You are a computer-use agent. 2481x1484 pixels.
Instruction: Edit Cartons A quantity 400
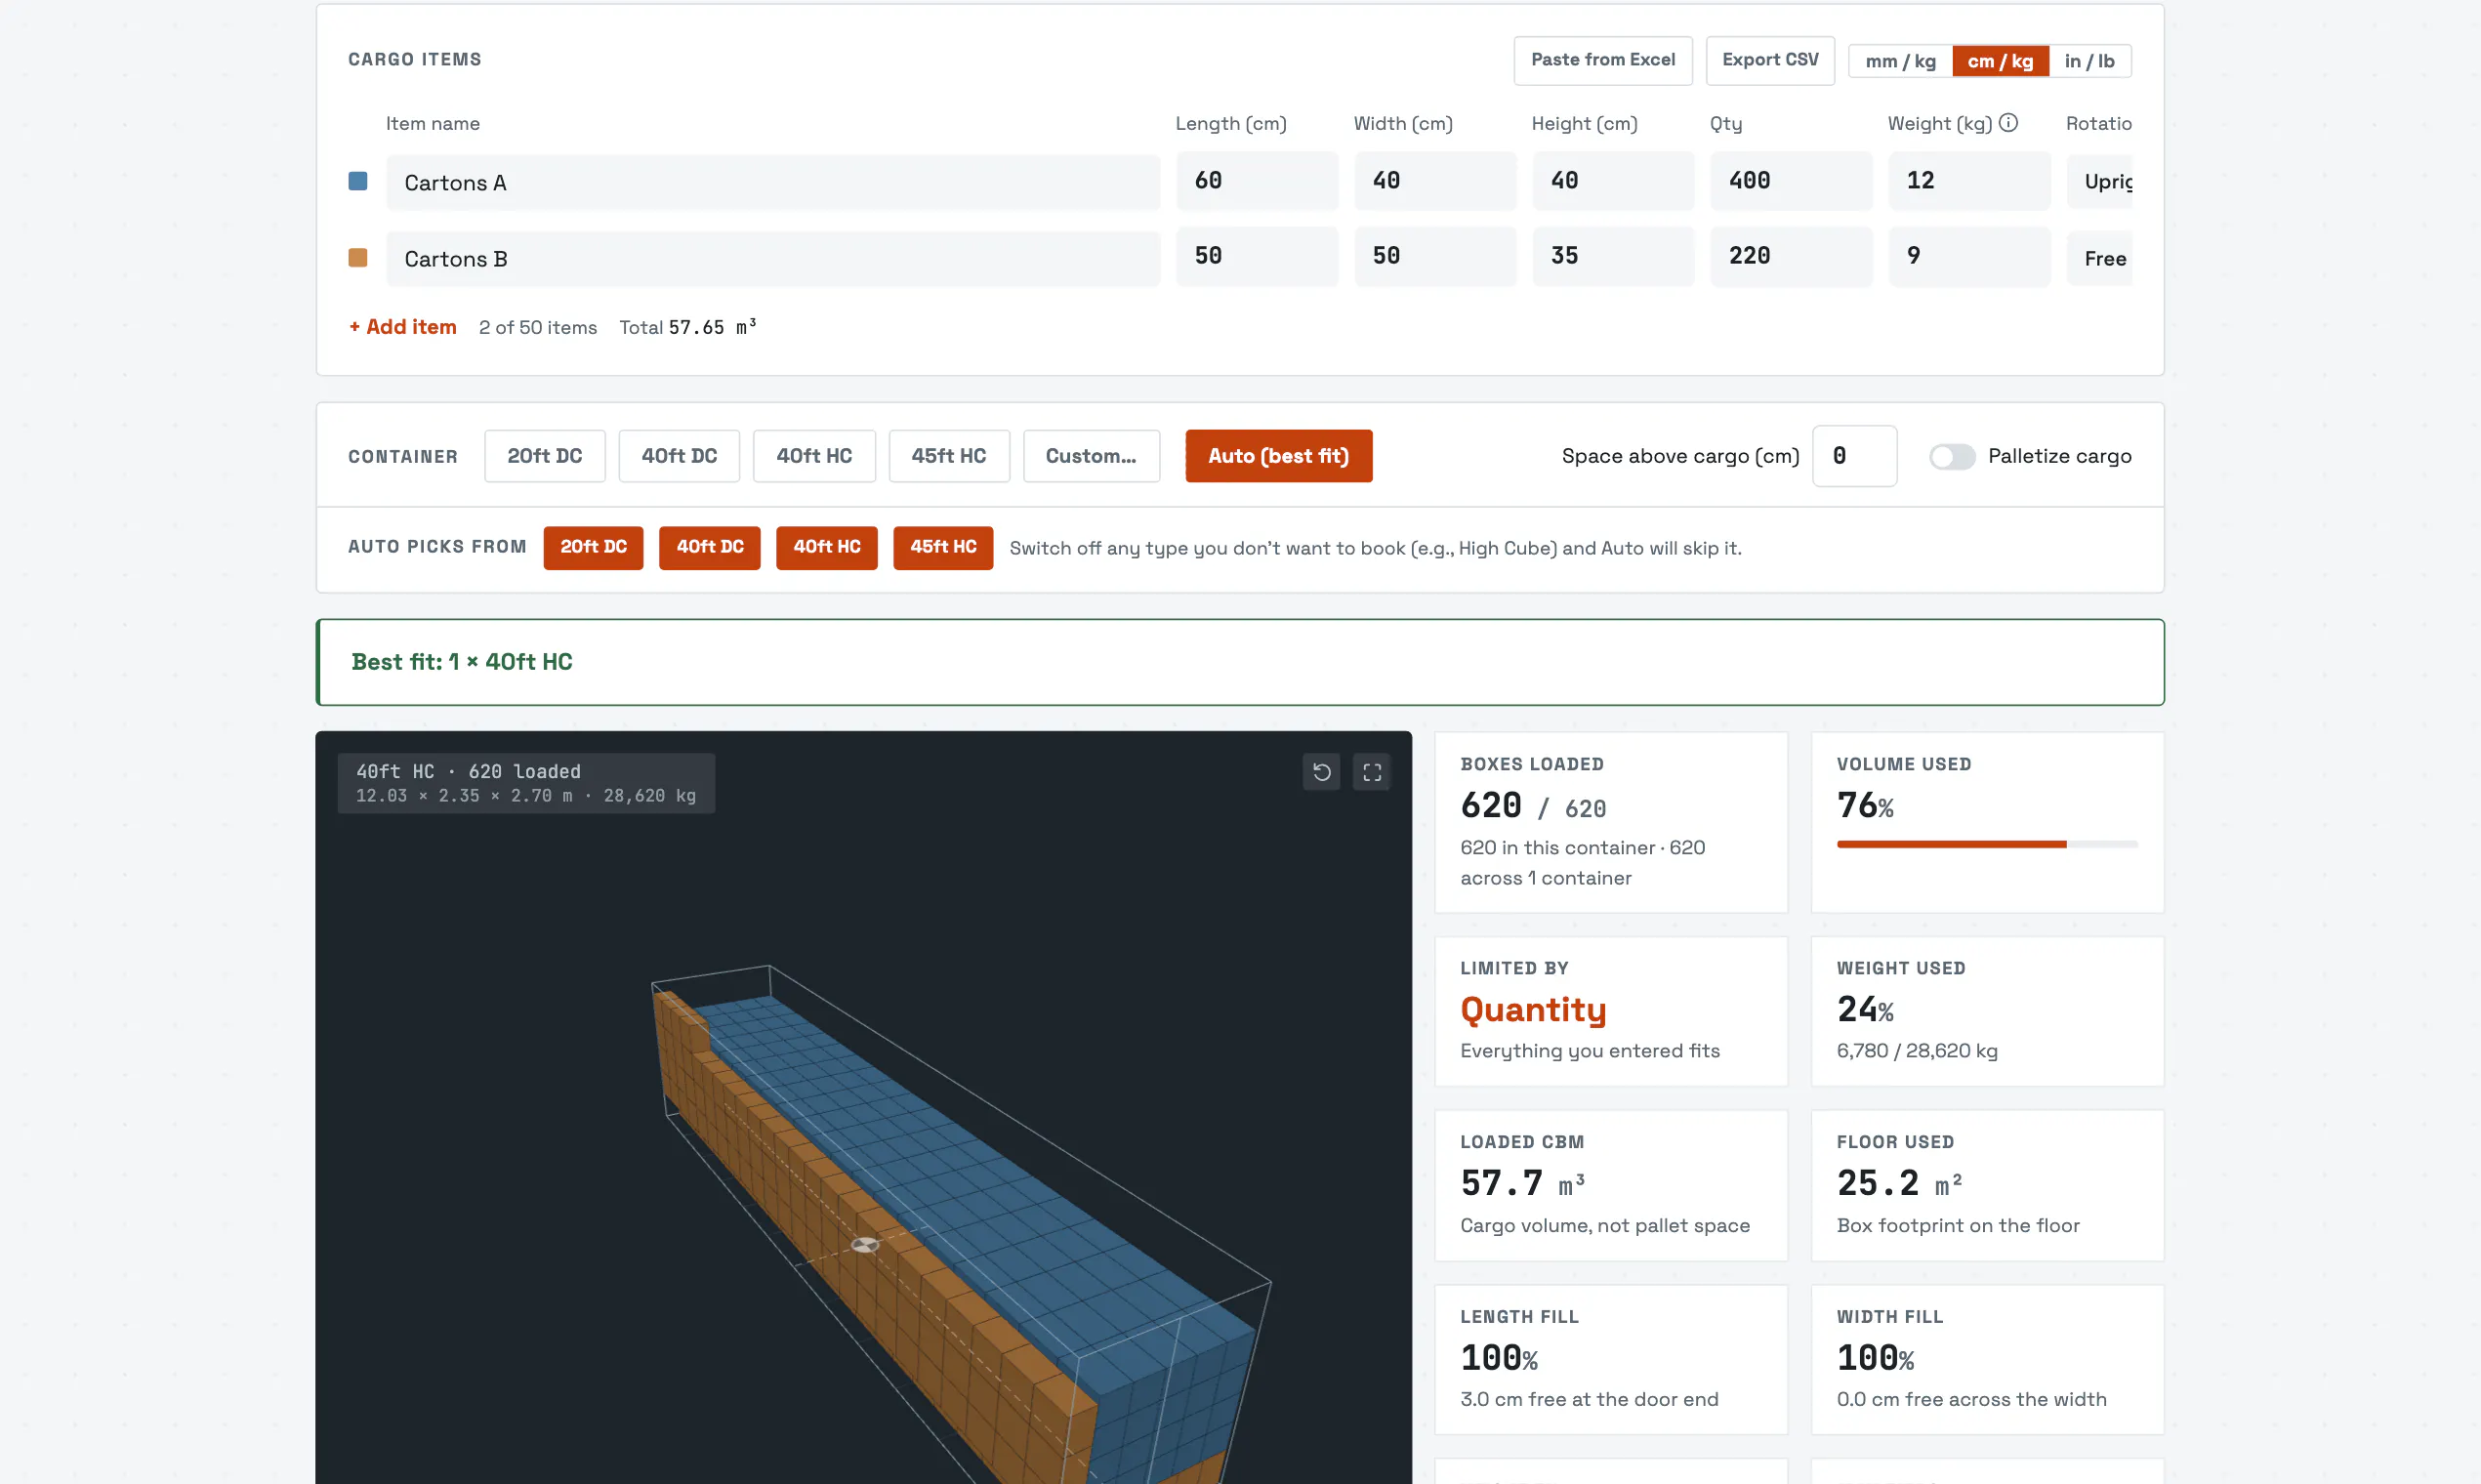1791,181
